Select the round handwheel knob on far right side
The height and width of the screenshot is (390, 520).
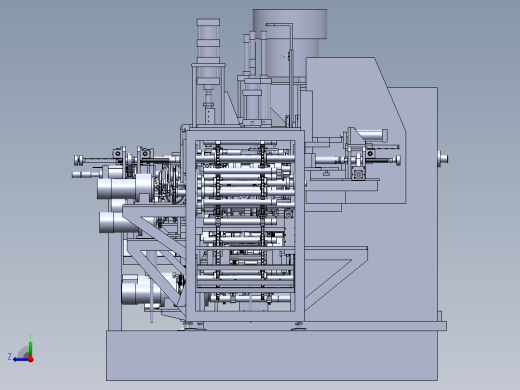click(x=443, y=158)
